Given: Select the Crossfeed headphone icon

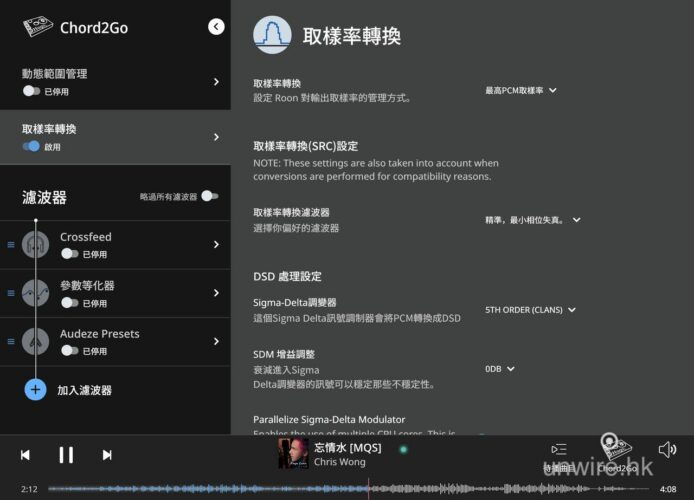Looking at the screenshot, I should [36, 244].
